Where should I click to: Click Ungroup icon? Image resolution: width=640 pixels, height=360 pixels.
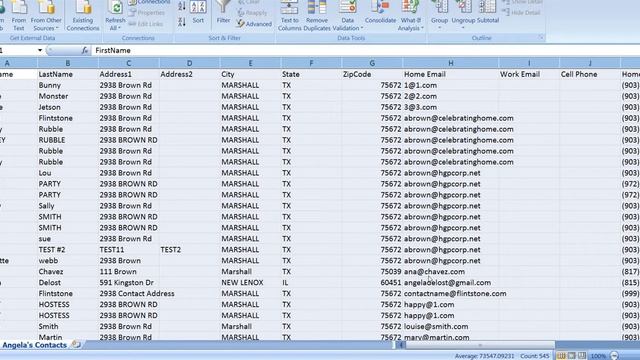(x=463, y=7)
